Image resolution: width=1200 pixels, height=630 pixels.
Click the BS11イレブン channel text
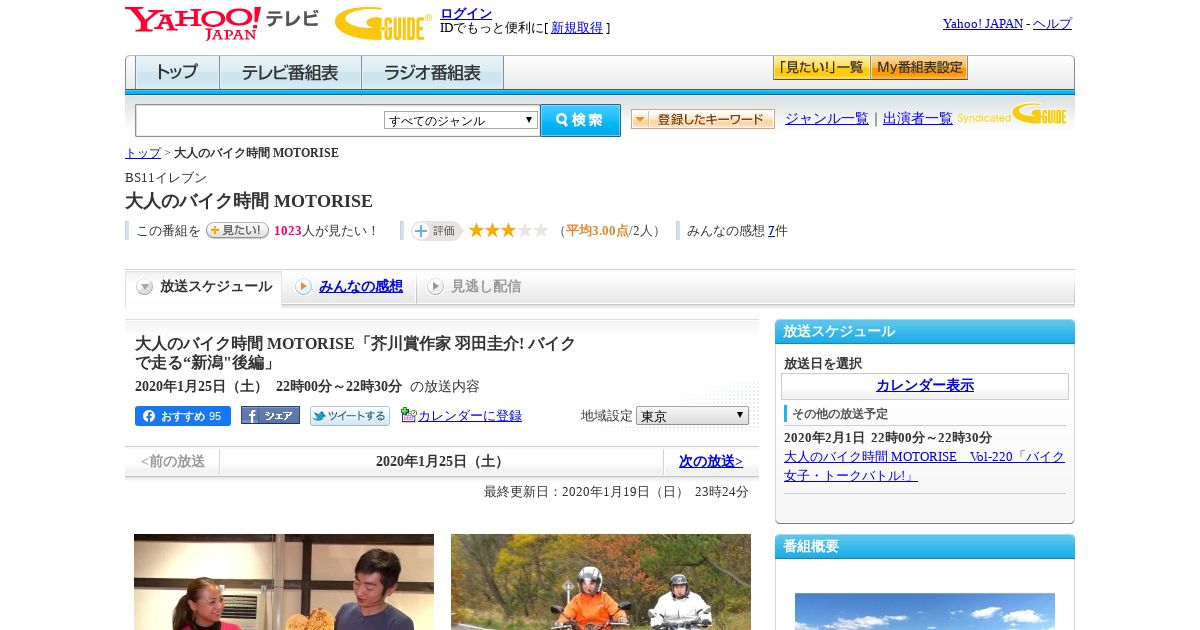point(166,178)
